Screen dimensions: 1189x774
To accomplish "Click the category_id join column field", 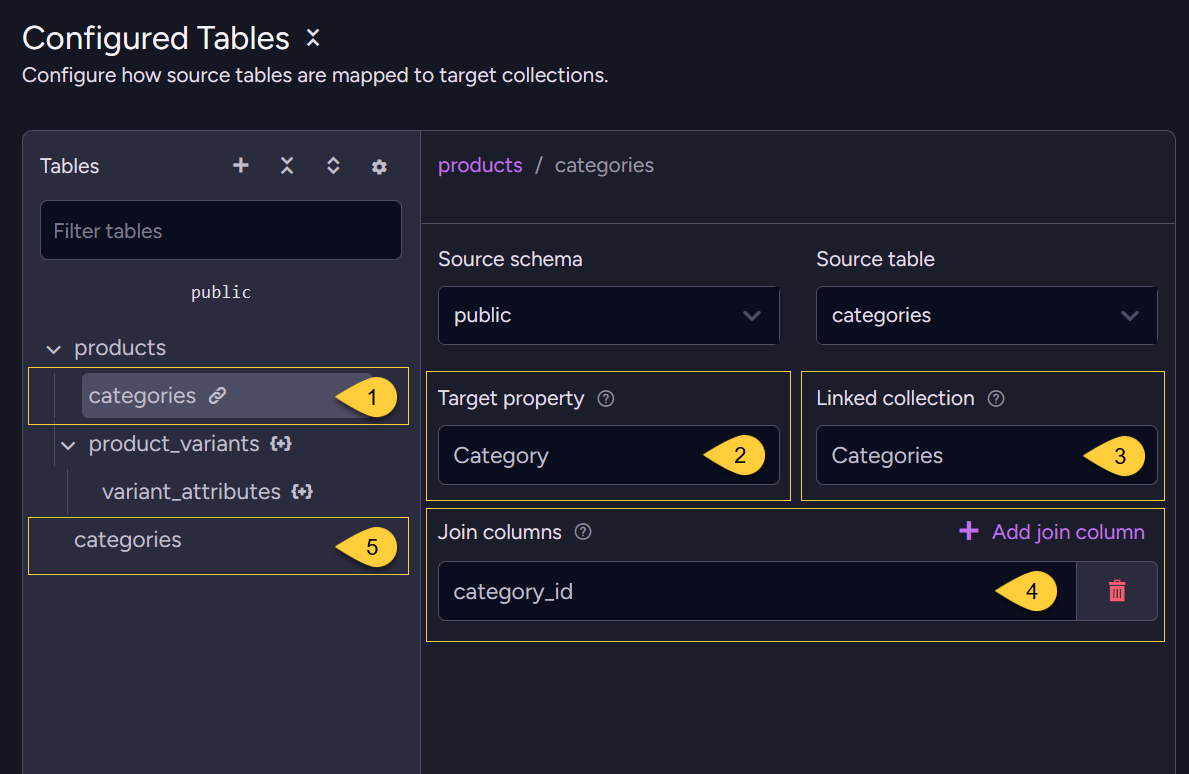I will tap(757, 591).
